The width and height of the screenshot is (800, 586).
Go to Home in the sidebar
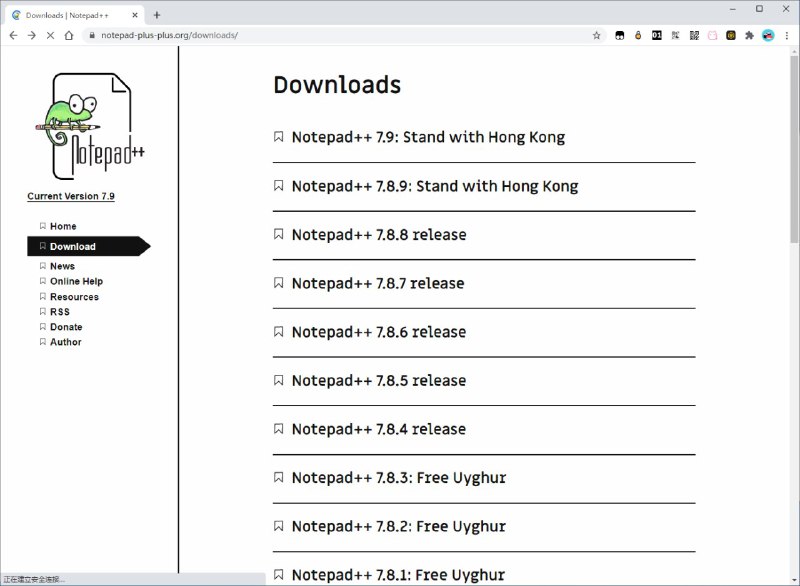pyautogui.click(x=63, y=226)
